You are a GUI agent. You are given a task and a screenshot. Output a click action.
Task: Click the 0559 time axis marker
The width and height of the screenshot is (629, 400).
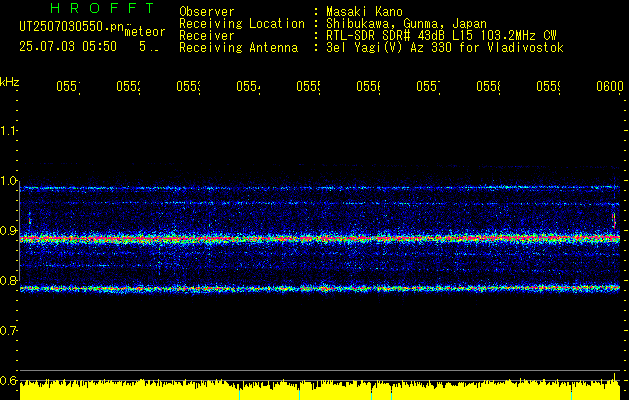549,87
